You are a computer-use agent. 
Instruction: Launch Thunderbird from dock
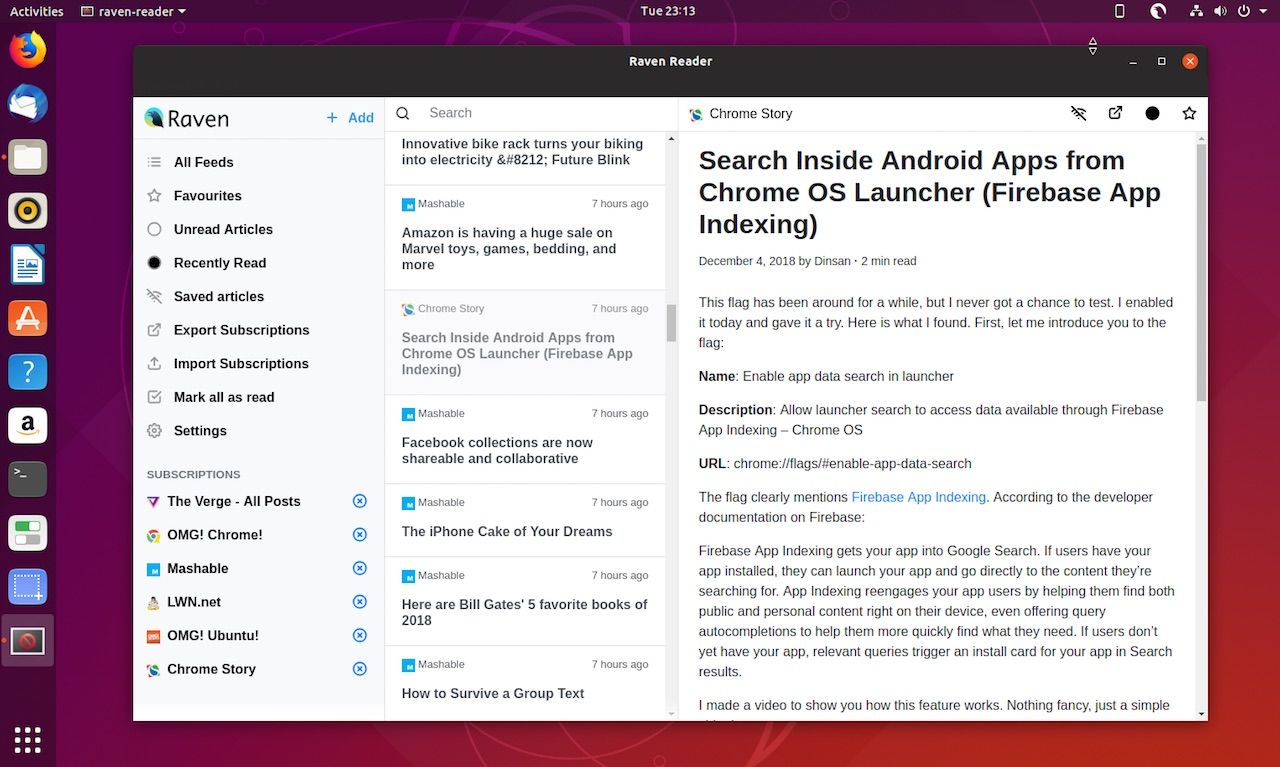pos(28,103)
